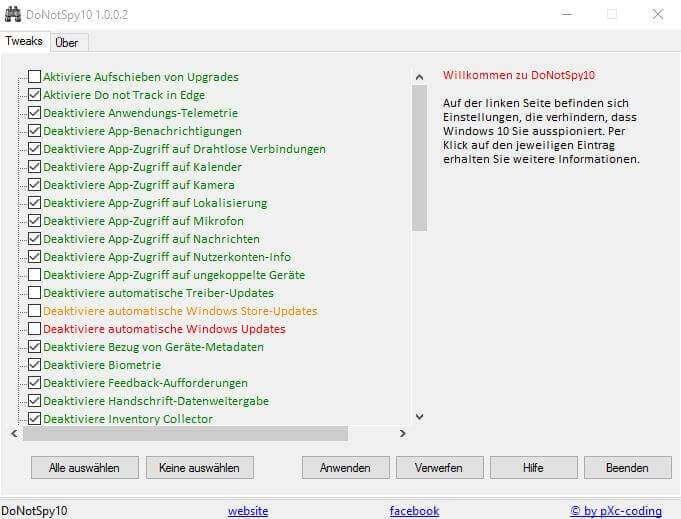Click scroll down arrow of tweaks list
This screenshot has height=519, width=681.
420,417
